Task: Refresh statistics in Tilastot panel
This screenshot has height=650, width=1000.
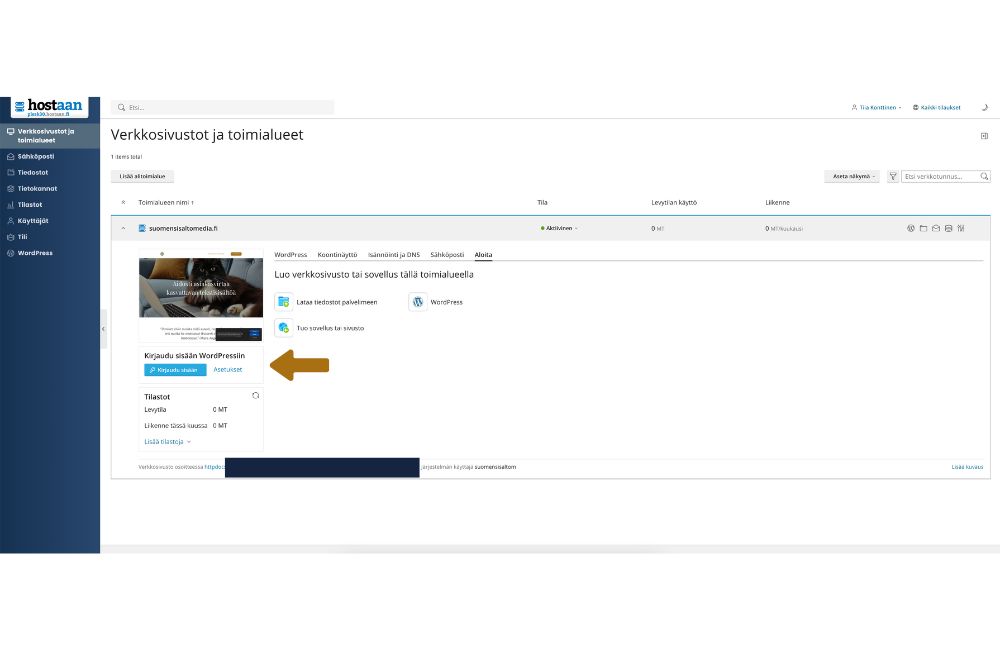Action: click(256, 396)
